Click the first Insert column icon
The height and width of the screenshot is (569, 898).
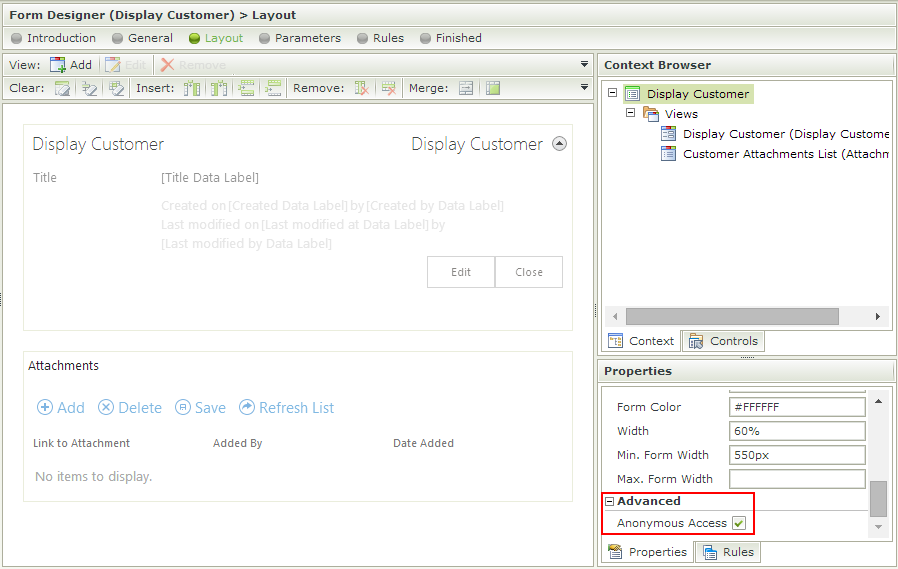coord(192,88)
